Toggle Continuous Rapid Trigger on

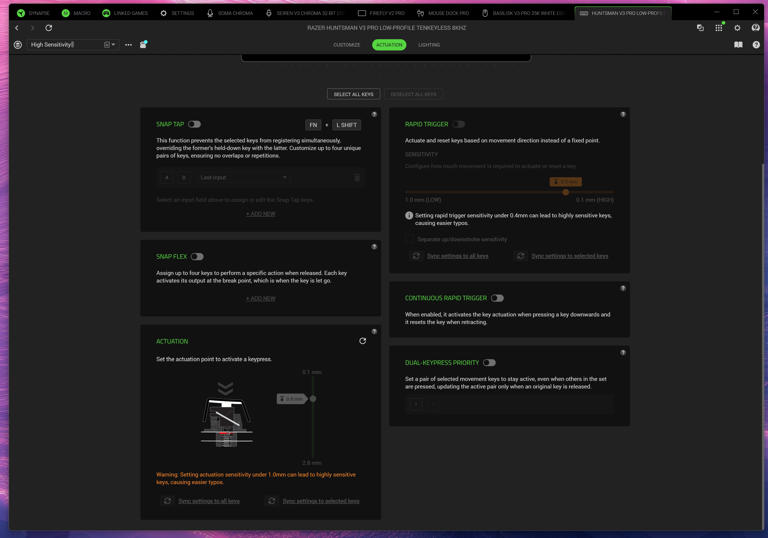click(497, 298)
